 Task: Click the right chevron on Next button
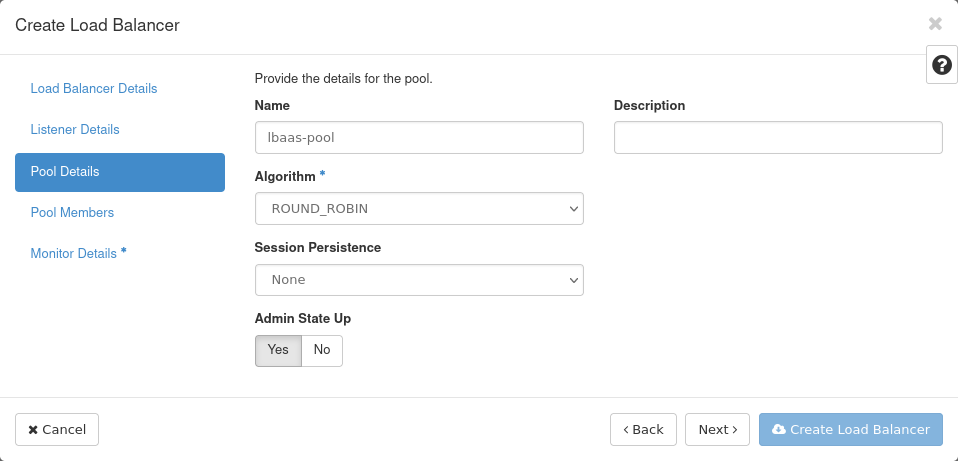click(734, 429)
